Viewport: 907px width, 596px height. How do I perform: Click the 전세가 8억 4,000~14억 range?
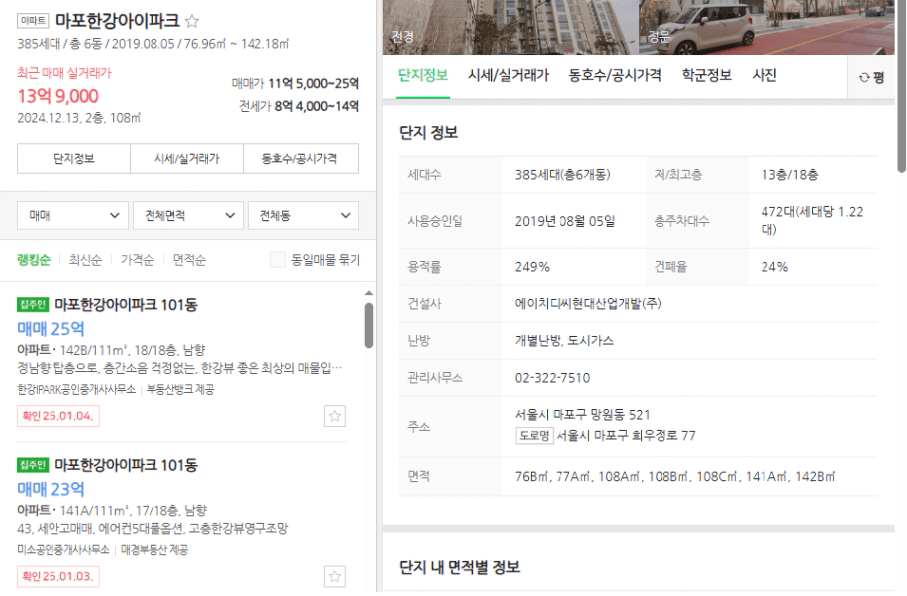pyautogui.click(x=299, y=106)
